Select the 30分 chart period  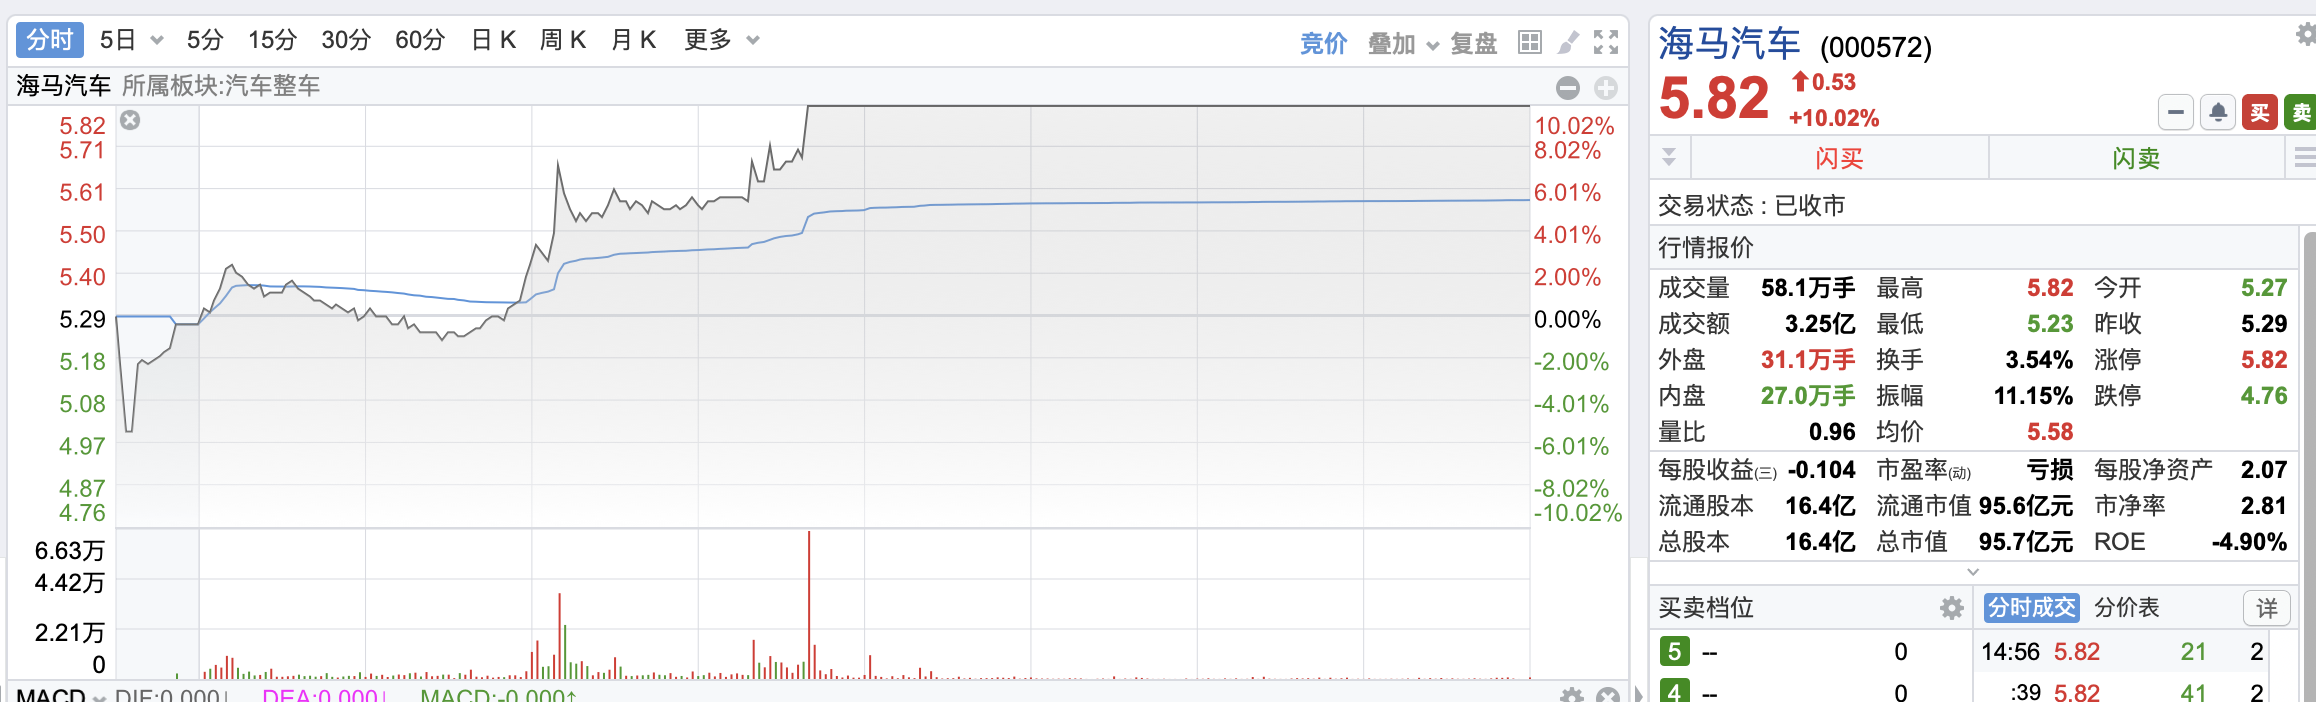coord(346,40)
